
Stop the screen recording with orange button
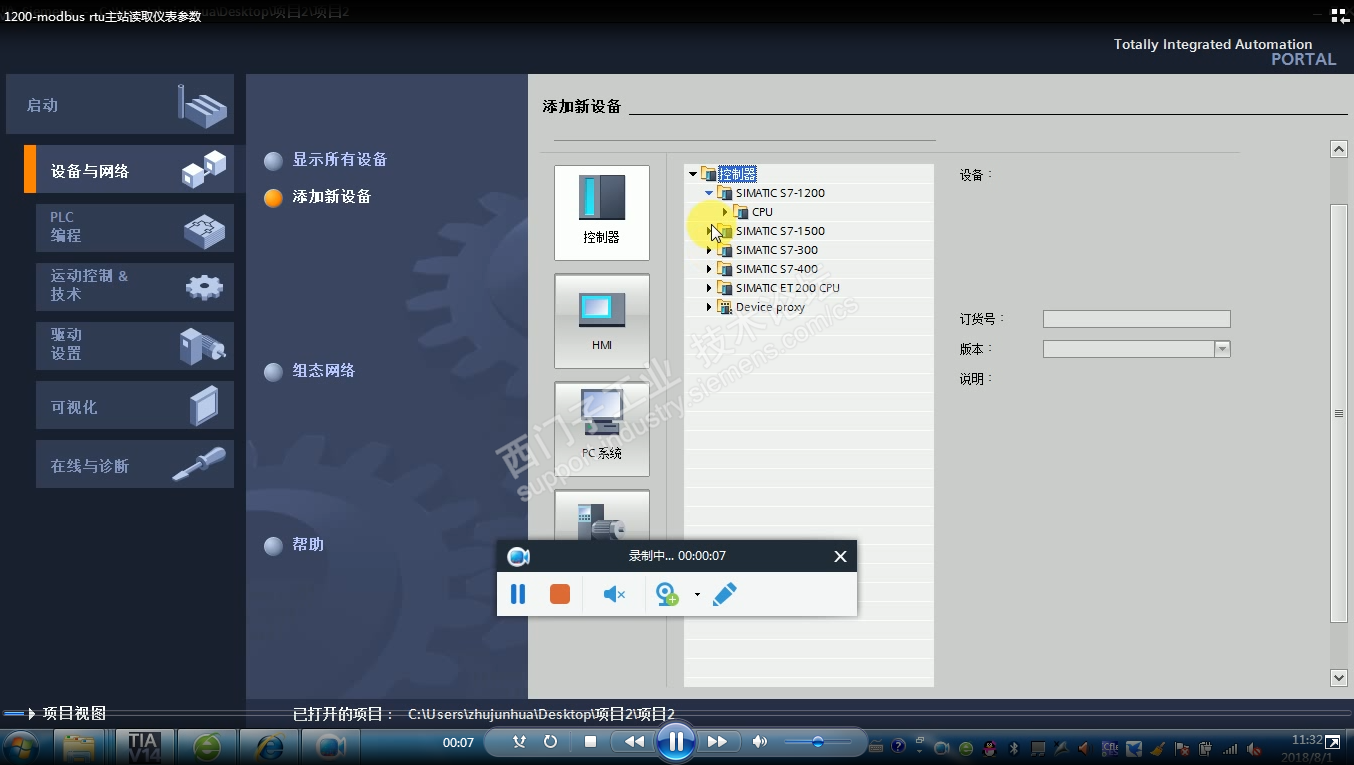(560, 594)
